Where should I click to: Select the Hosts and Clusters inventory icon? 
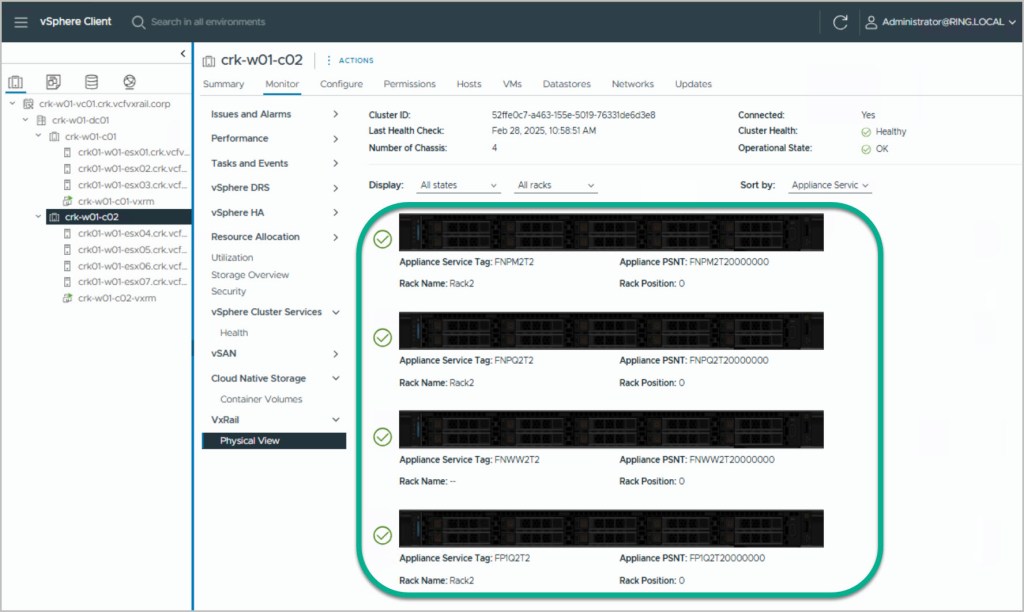[16, 82]
